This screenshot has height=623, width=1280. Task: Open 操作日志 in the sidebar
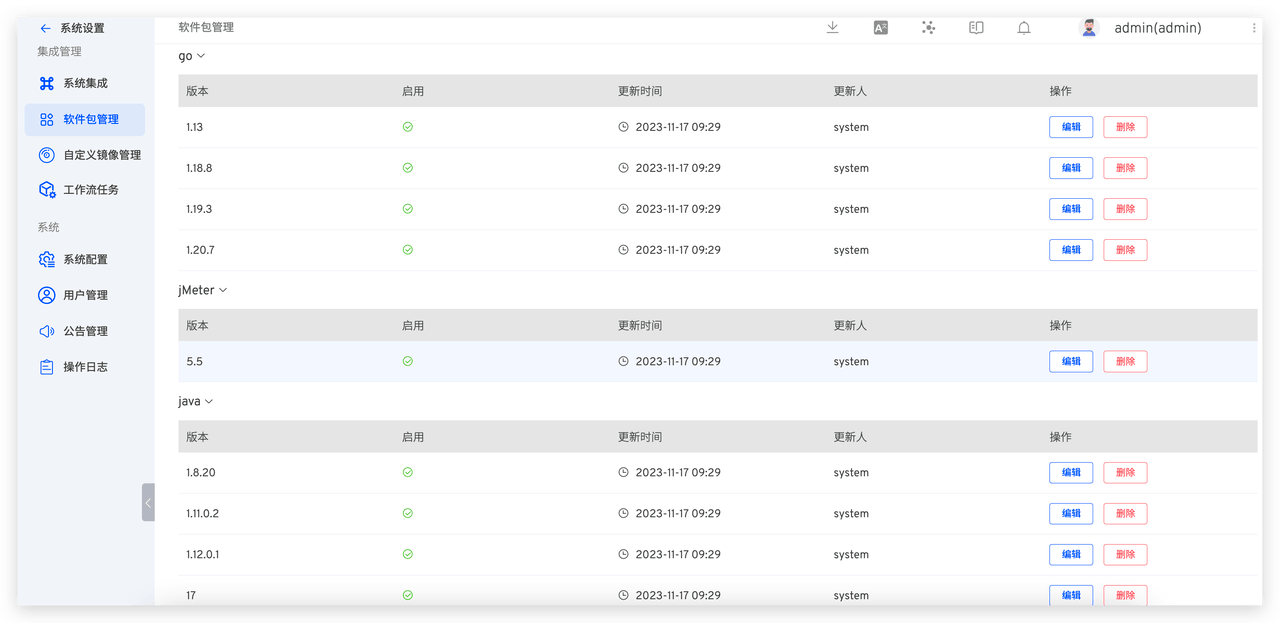point(85,367)
